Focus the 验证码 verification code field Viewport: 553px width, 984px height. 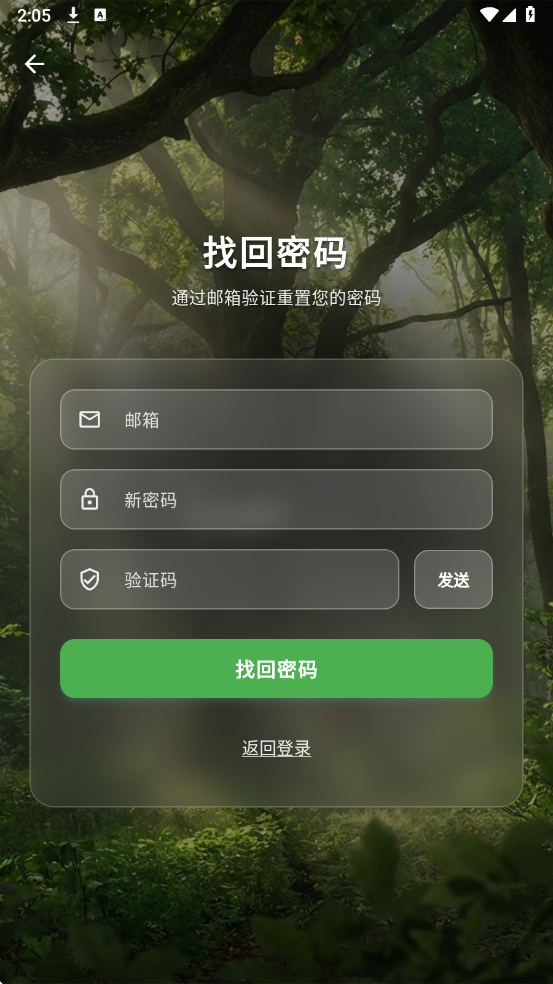click(230, 579)
